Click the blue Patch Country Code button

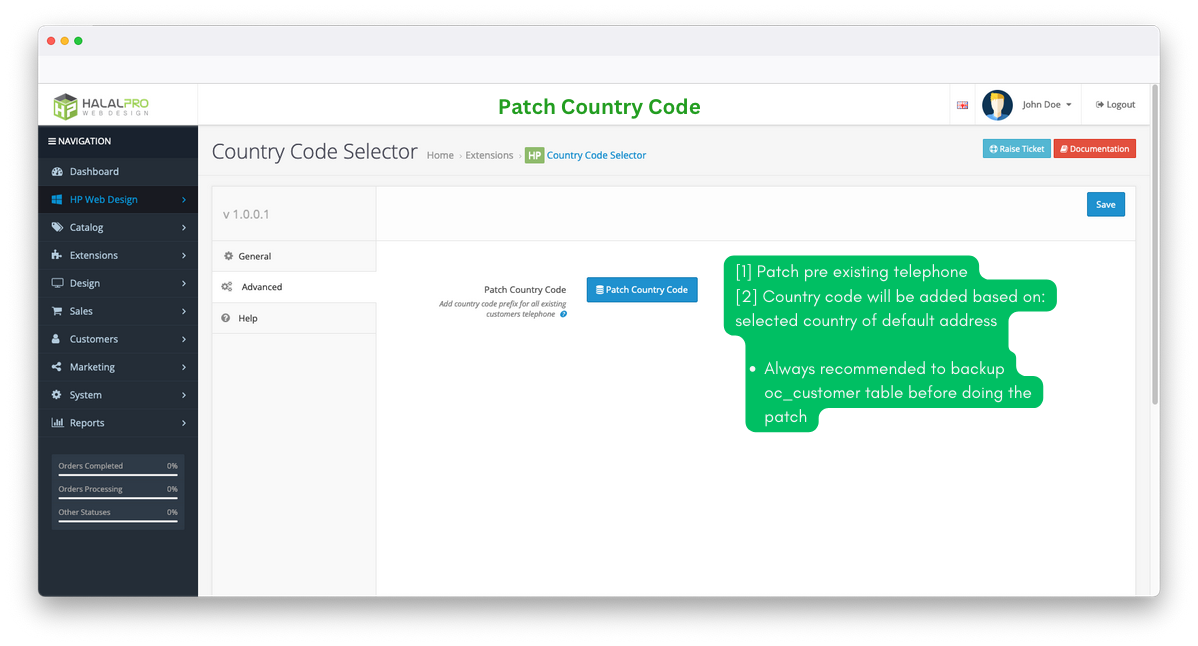(642, 289)
